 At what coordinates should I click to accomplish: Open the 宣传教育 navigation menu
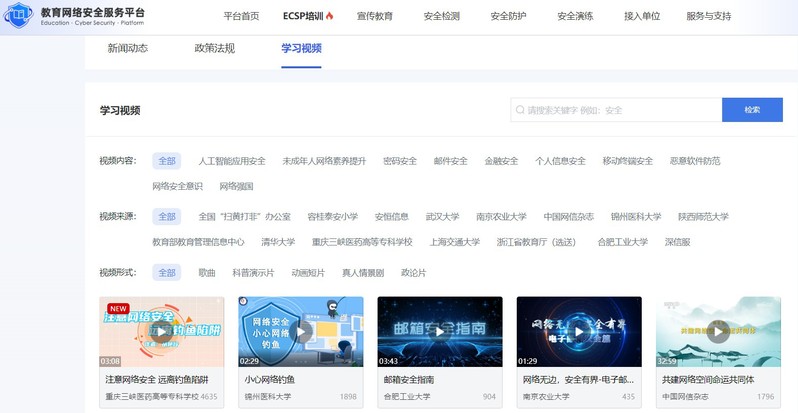(374, 16)
